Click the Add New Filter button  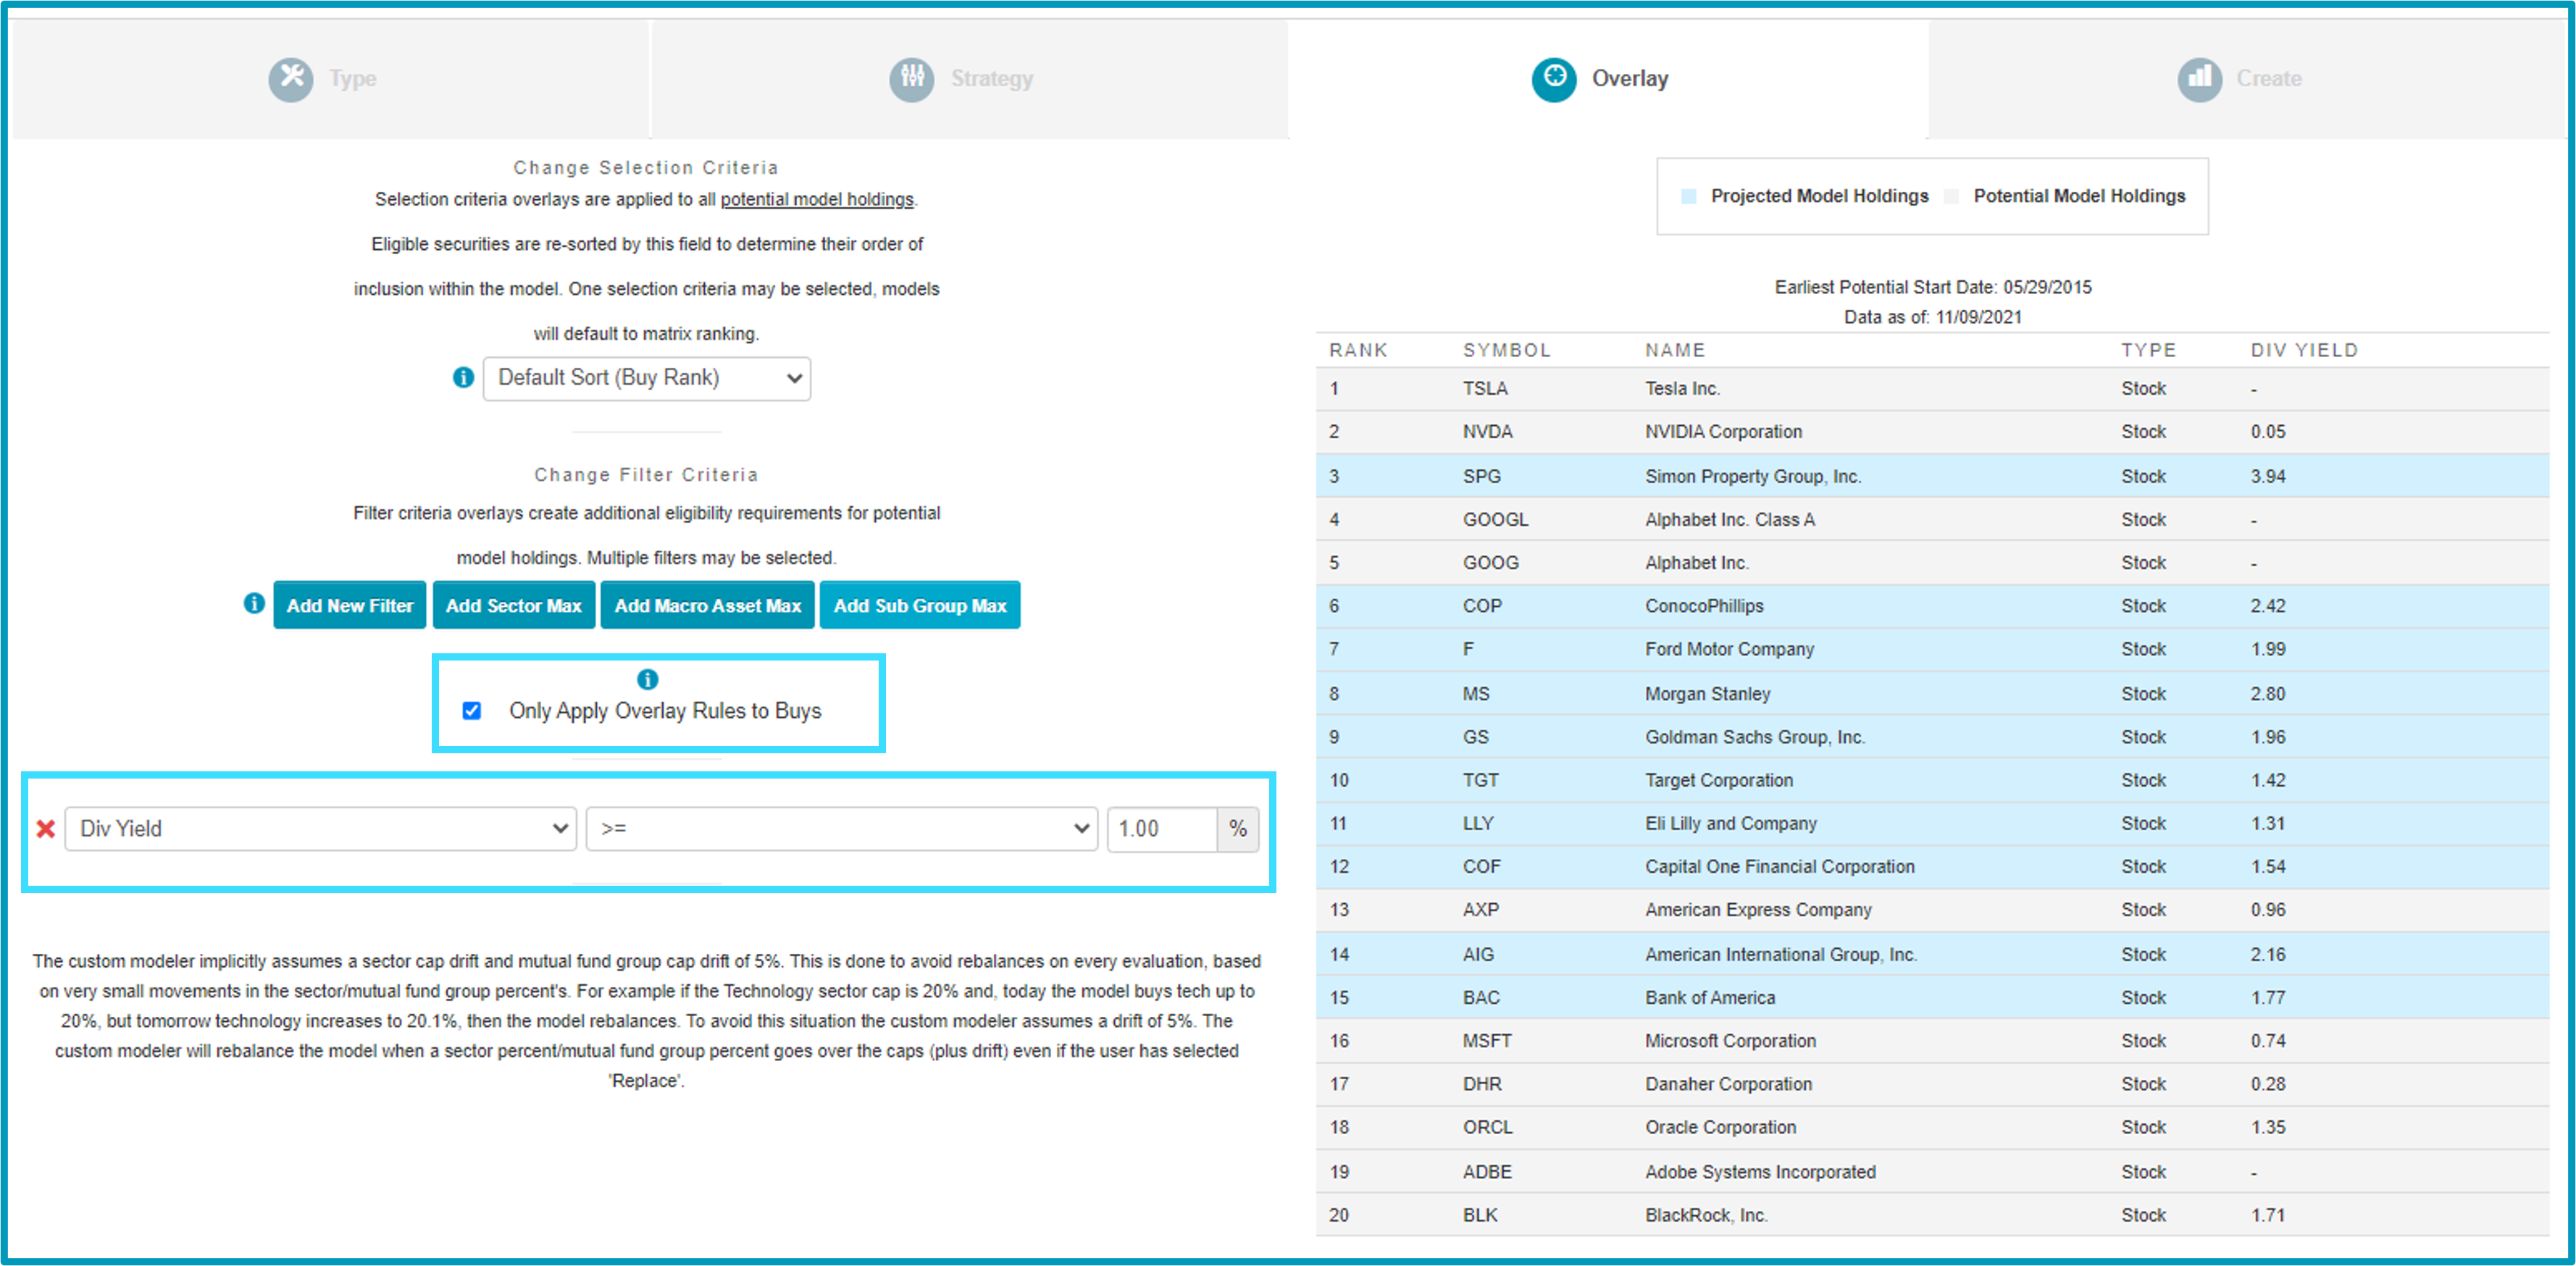350,605
